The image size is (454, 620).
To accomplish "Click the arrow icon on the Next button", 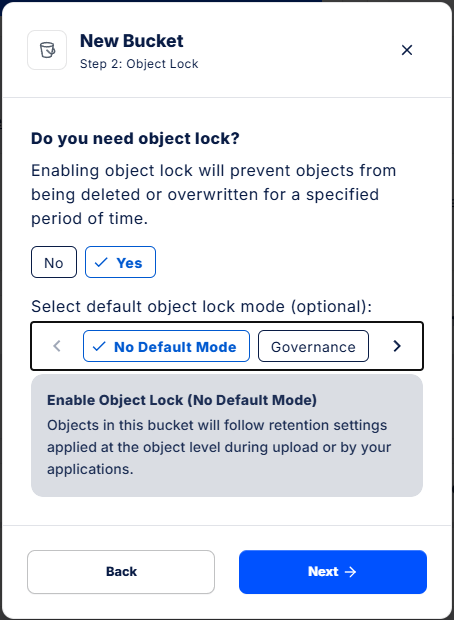I will (350, 572).
